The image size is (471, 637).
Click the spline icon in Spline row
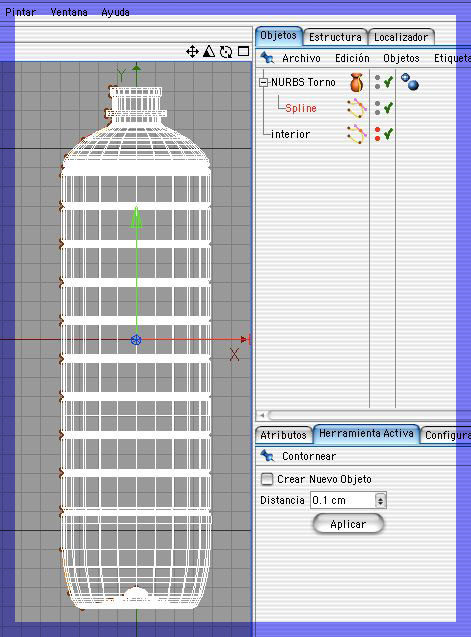click(x=356, y=108)
